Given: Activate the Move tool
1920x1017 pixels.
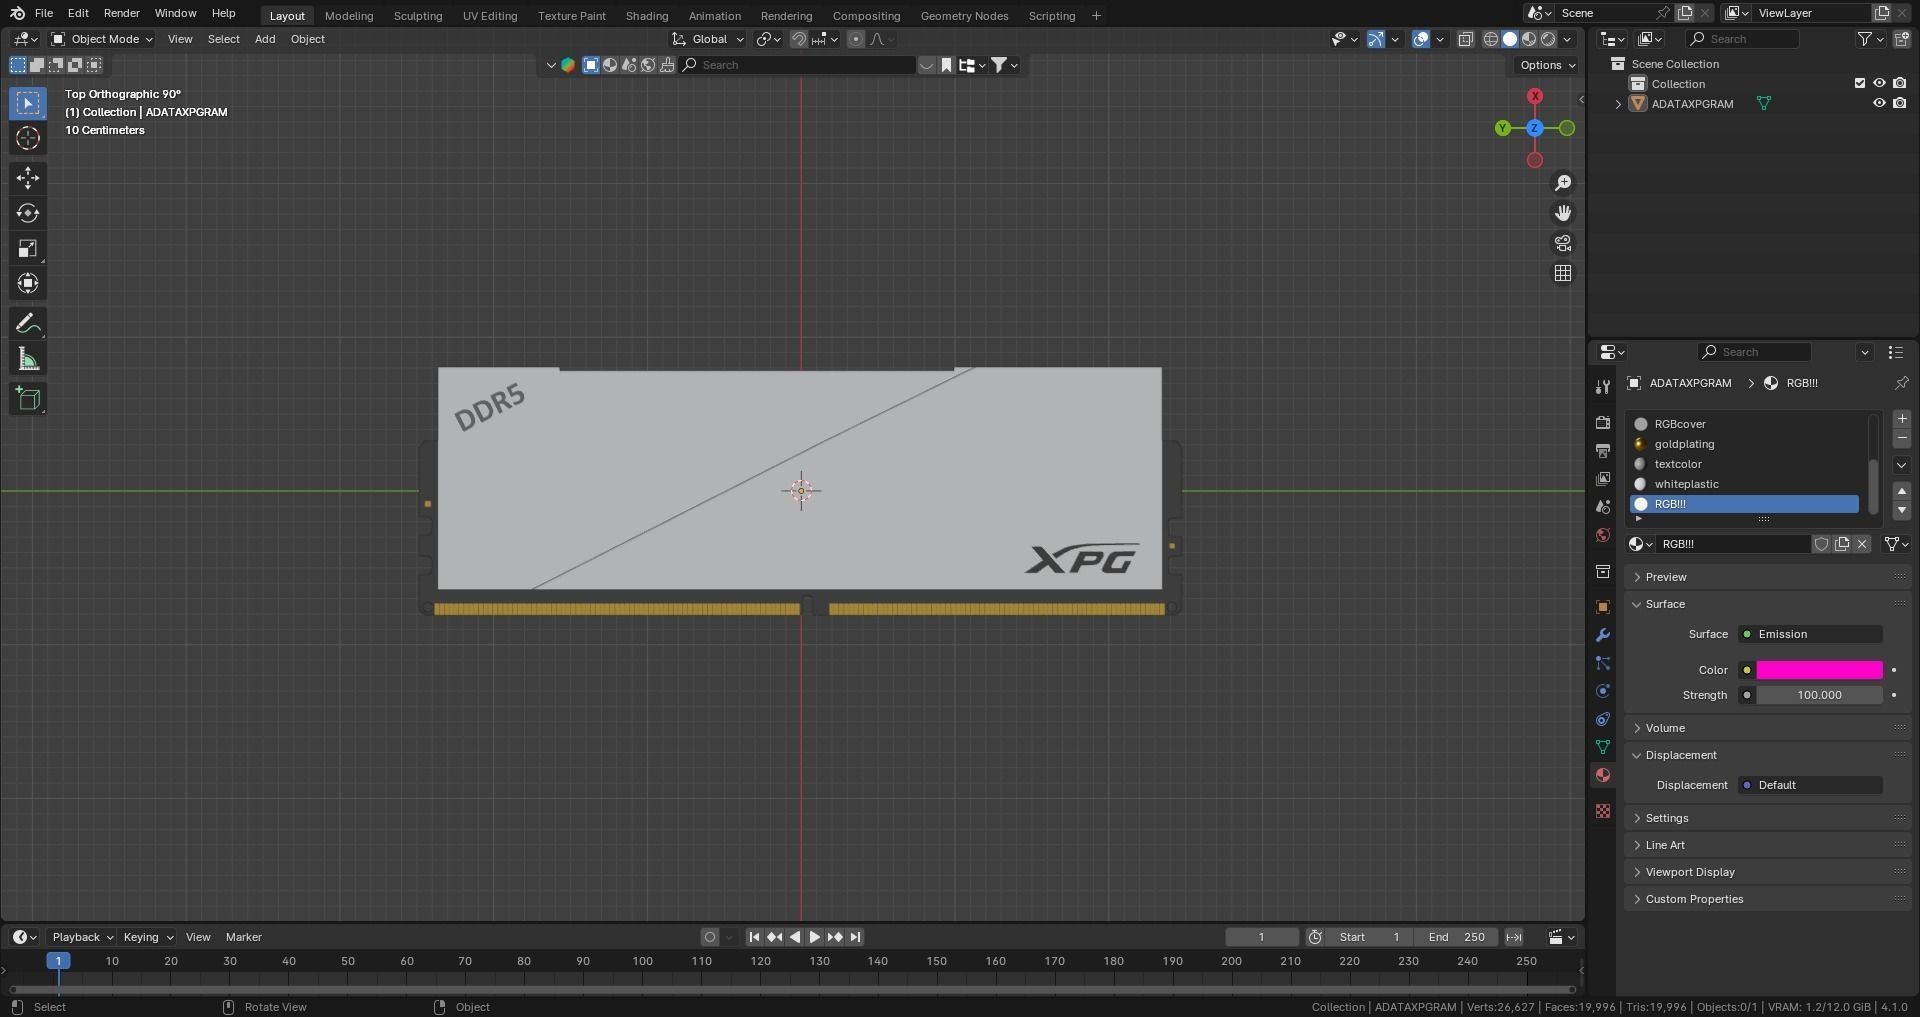Looking at the screenshot, I should (28, 178).
